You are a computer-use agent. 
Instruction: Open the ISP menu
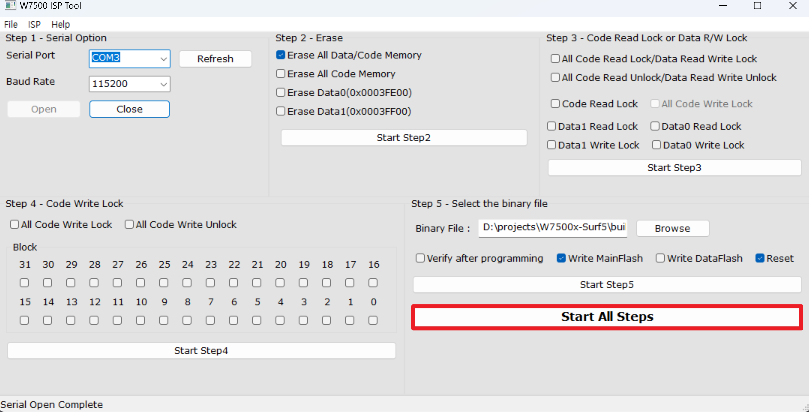tap(34, 23)
